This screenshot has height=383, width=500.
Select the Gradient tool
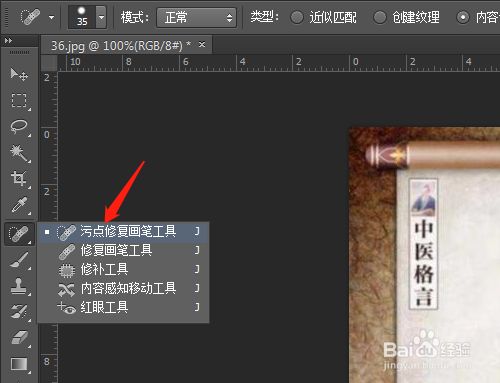(19, 364)
